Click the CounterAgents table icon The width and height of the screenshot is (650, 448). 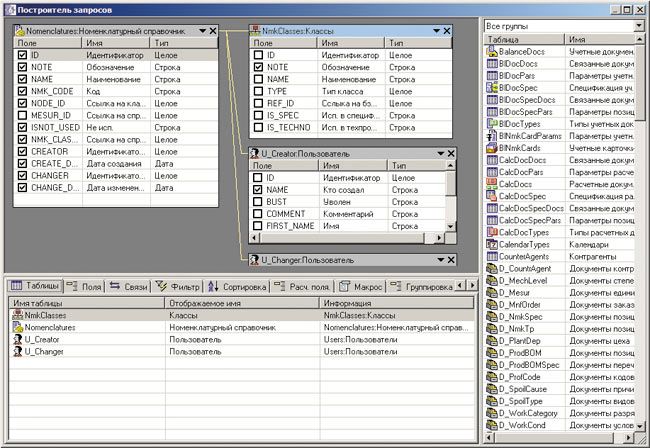click(x=491, y=257)
